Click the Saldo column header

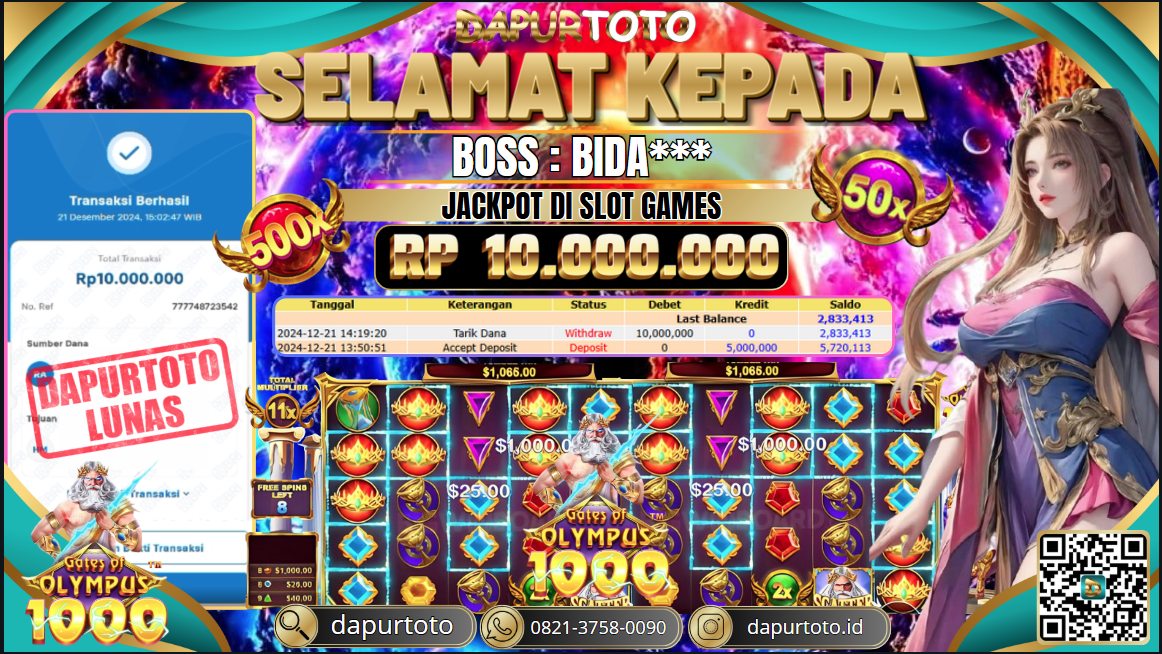point(845,304)
